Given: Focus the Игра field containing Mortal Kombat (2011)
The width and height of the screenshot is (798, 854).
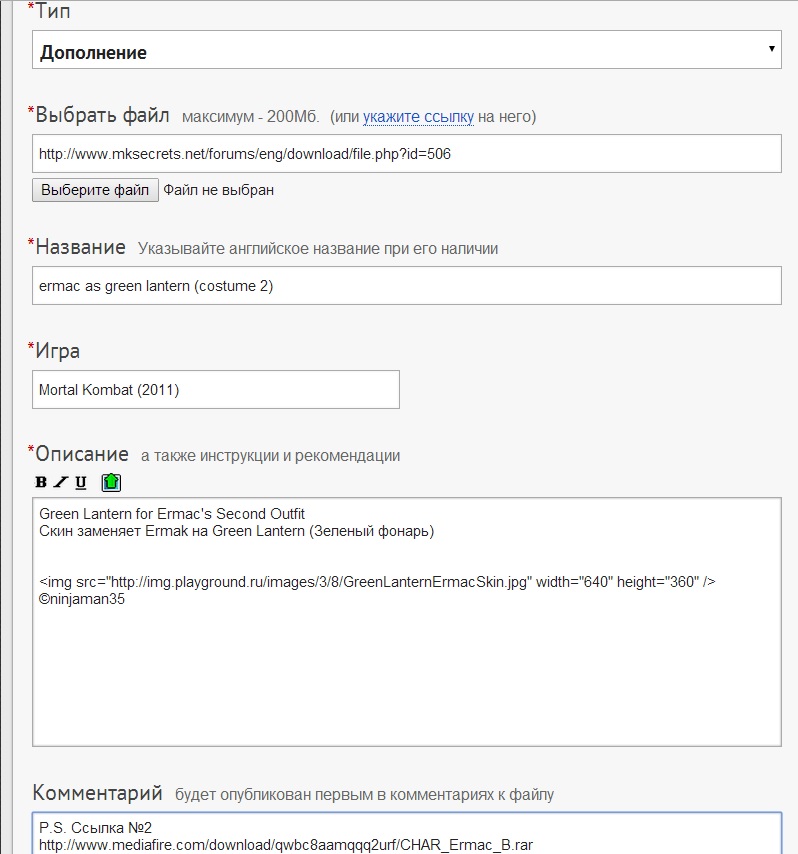Looking at the screenshot, I should (x=216, y=389).
